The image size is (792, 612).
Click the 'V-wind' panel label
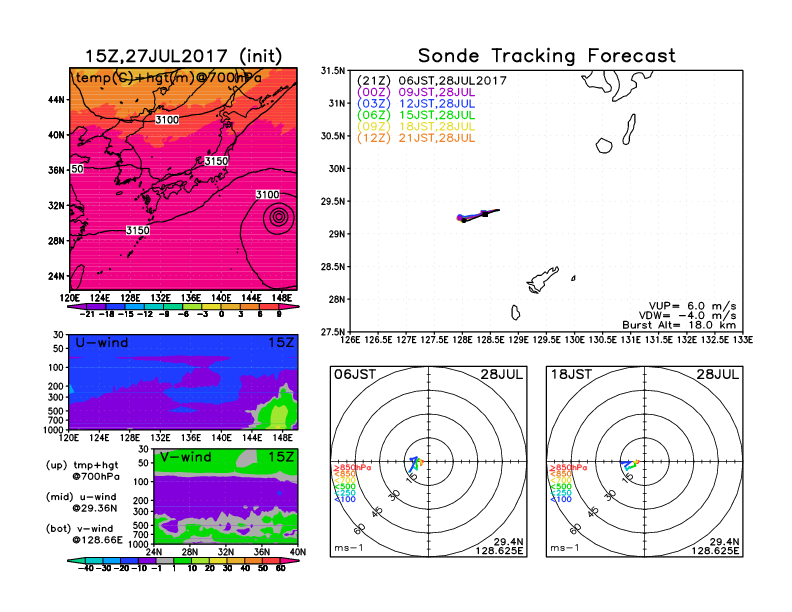[x=185, y=457]
